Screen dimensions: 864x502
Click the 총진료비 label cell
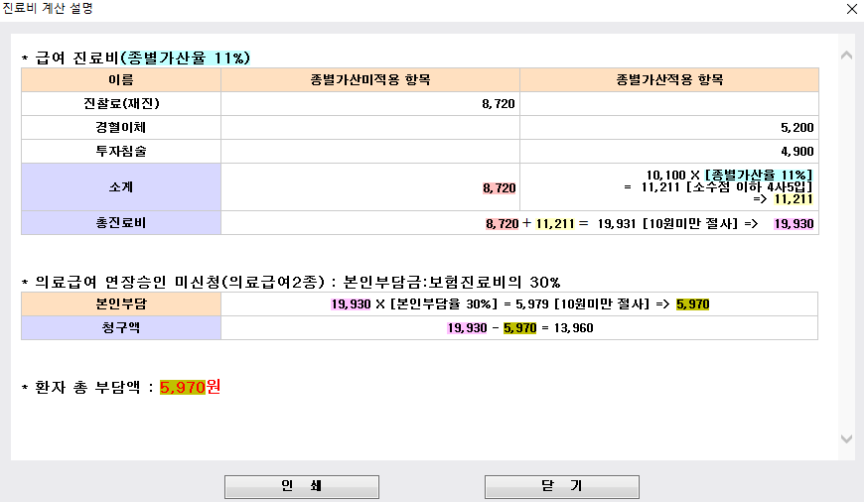point(121,223)
